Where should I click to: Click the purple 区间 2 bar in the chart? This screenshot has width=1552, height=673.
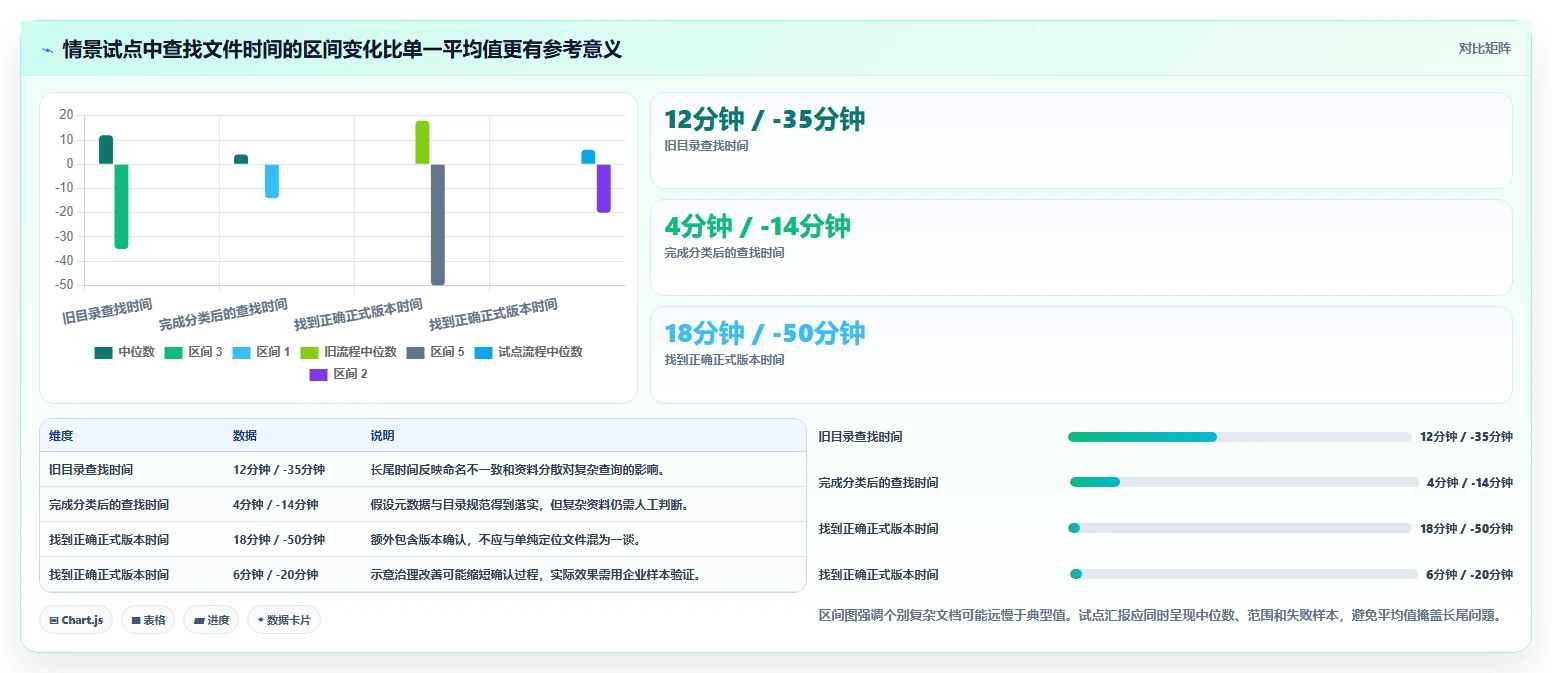coord(604,188)
